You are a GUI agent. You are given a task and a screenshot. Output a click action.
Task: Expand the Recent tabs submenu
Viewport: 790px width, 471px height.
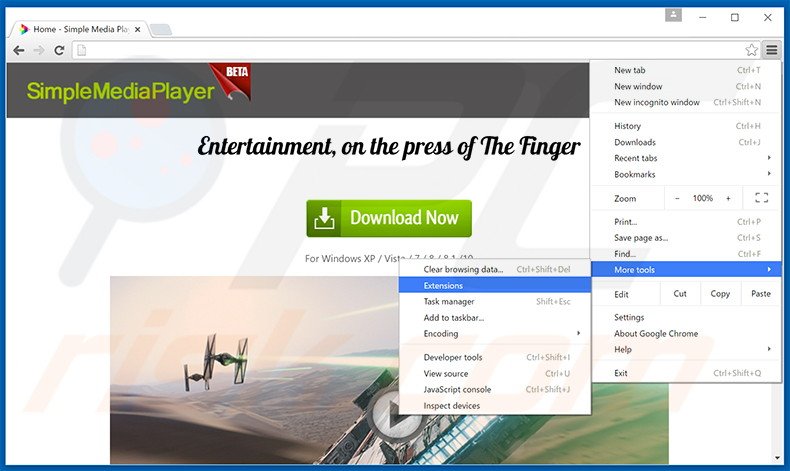(685, 158)
